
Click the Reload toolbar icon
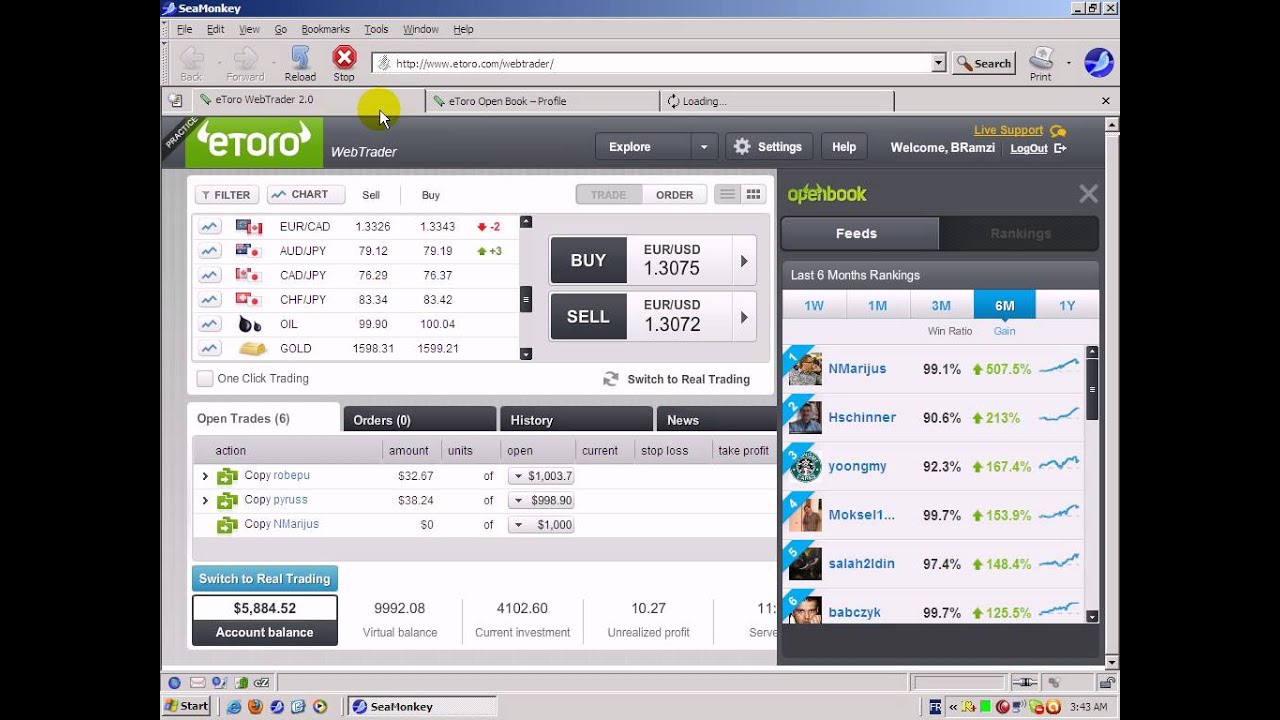(300, 57)
